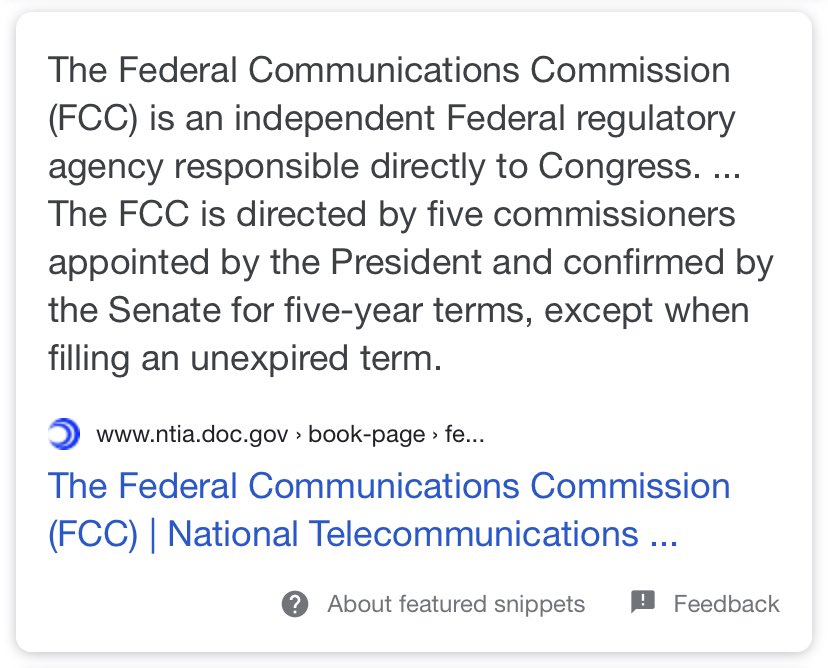The image size is (828, 668).
Task: Click the question mark help icon
Action: pyautogui.click(x=294, y=604)
